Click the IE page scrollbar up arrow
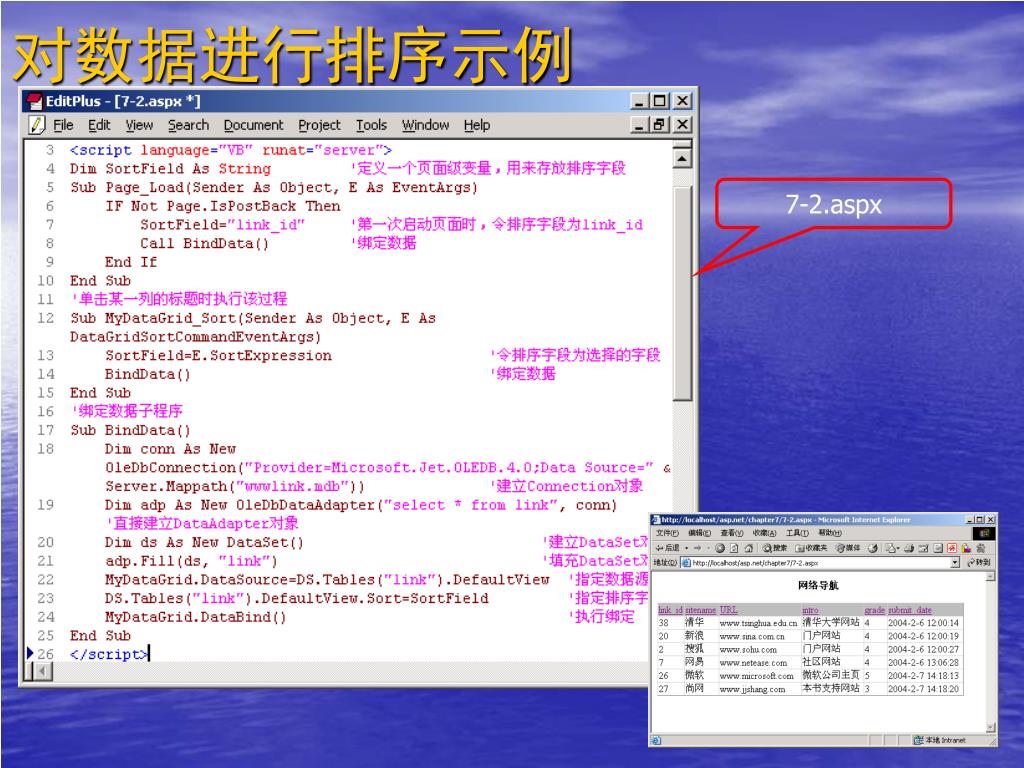1024x768 pixels. (x=991, y=577)
